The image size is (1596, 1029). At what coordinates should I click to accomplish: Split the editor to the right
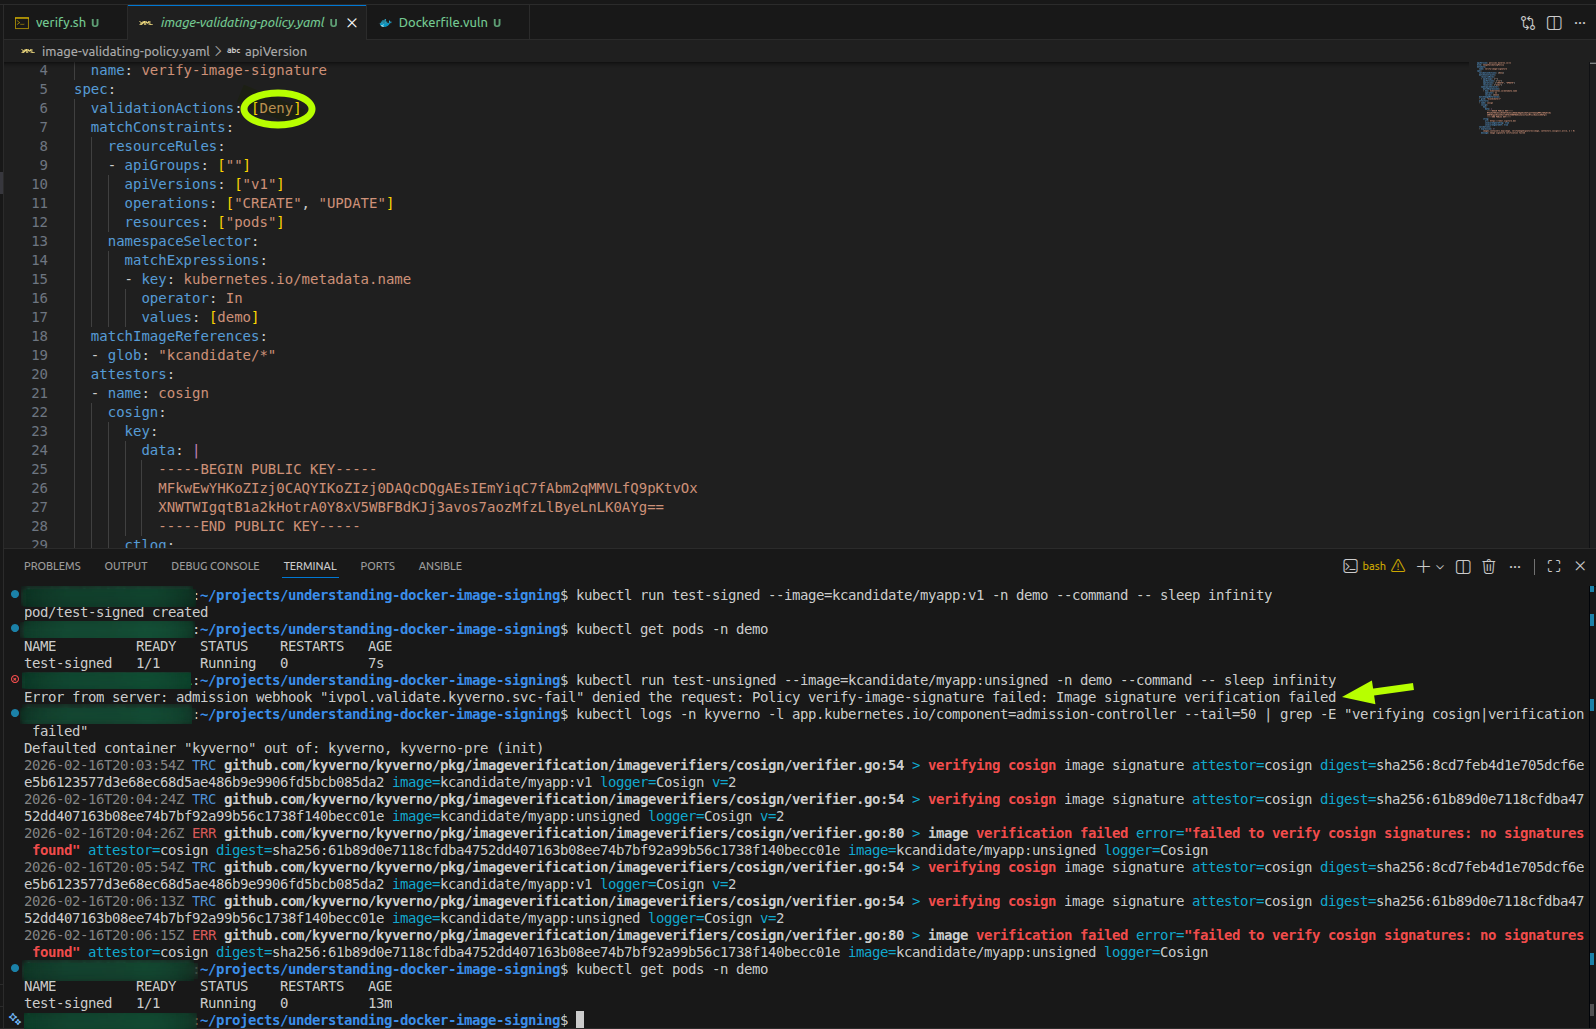[x=1554, y=23]
